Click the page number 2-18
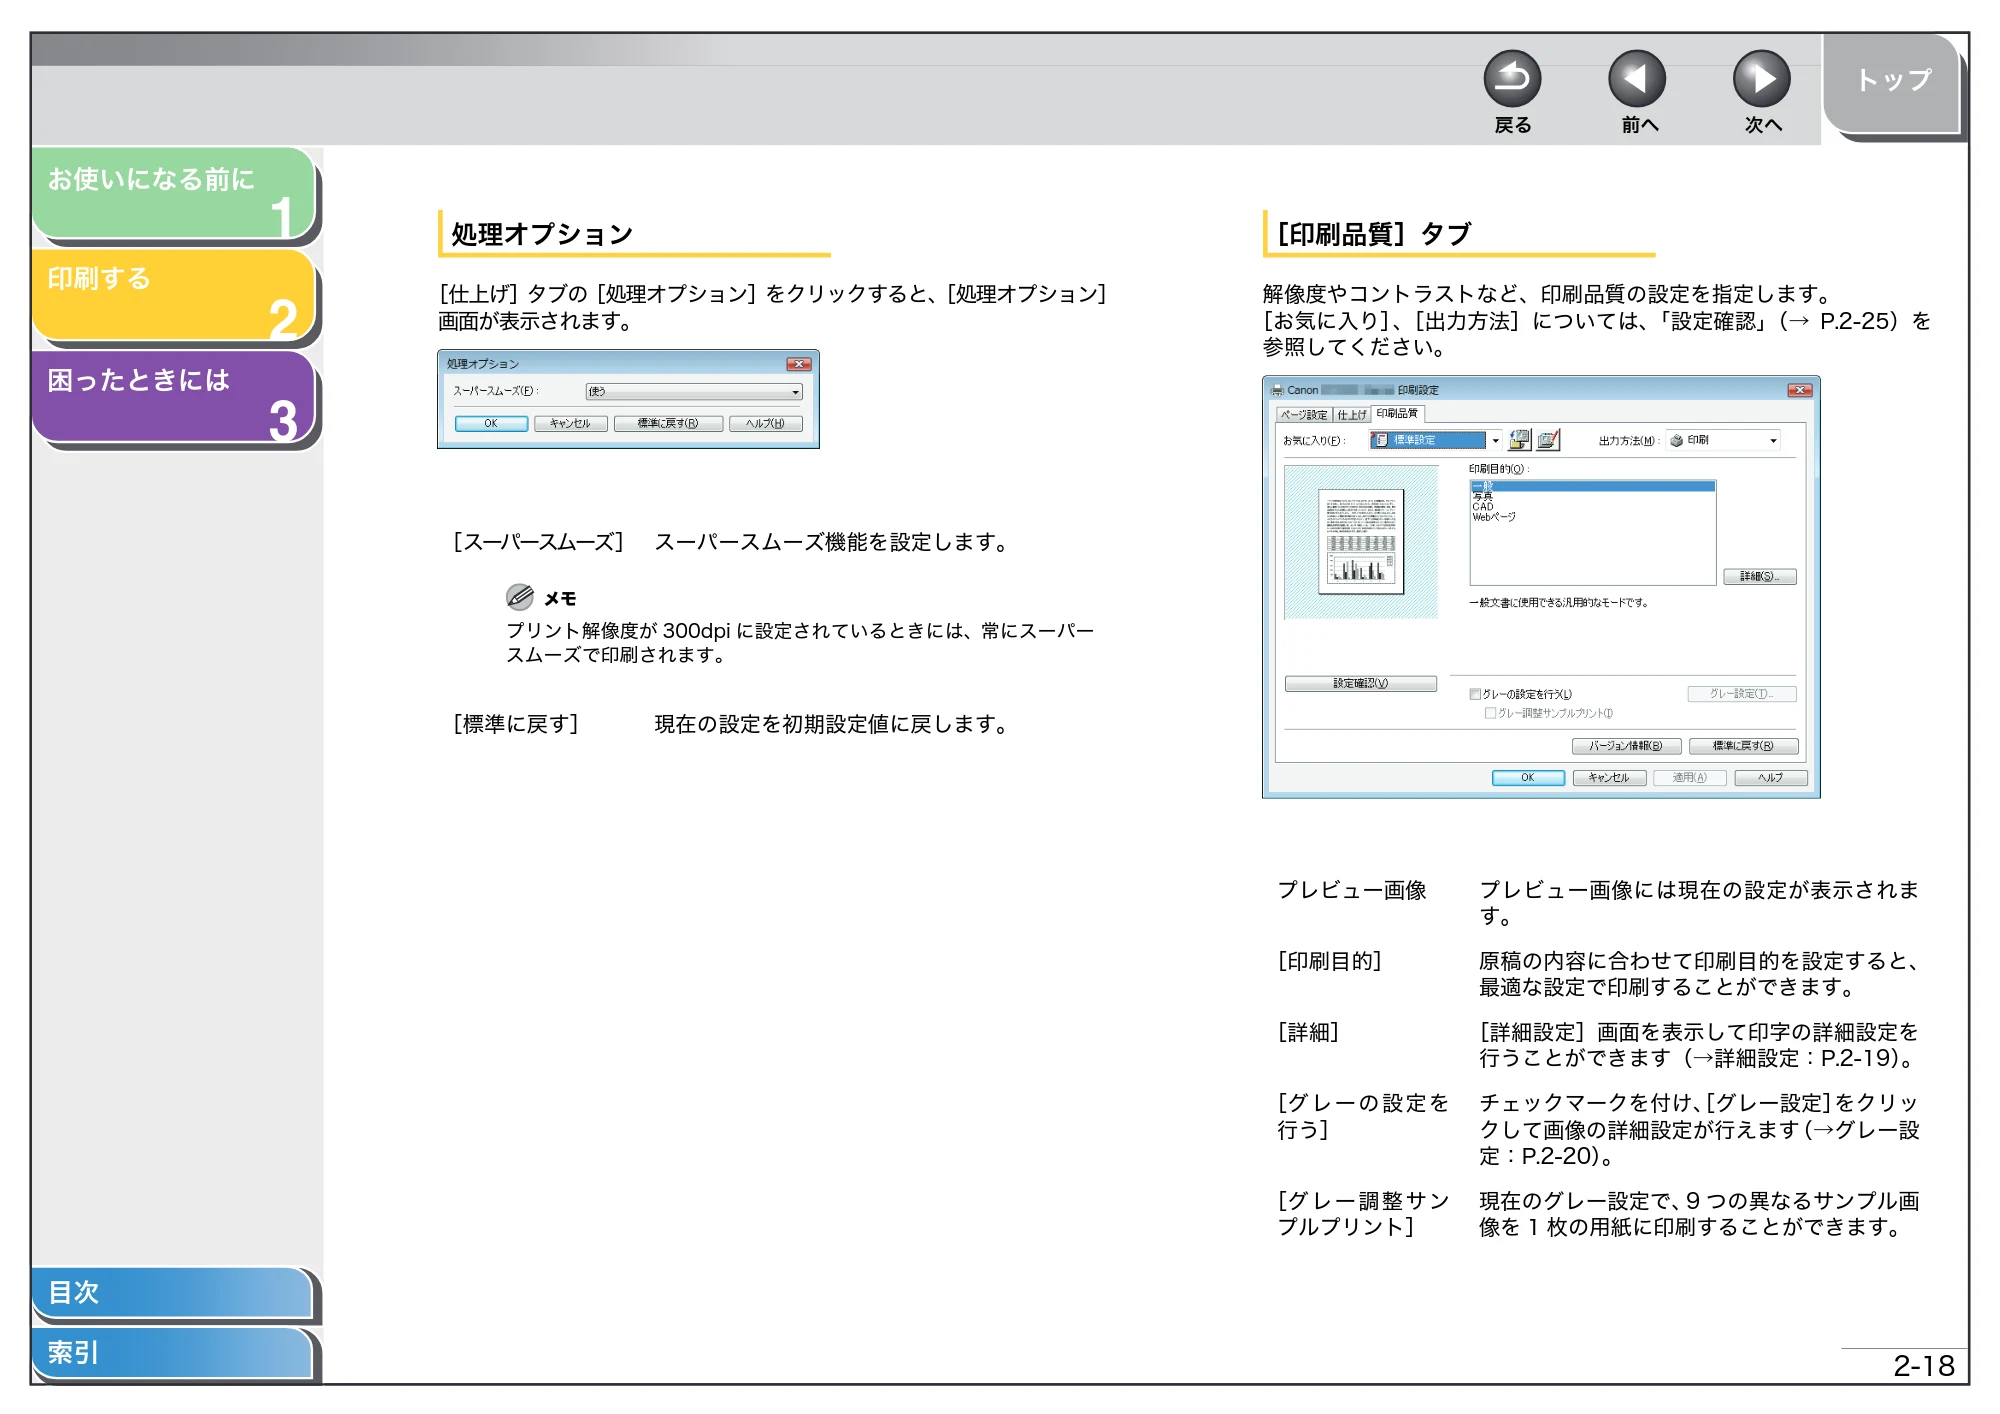The image size is (2000, 1414). tap(1923, 1366)
